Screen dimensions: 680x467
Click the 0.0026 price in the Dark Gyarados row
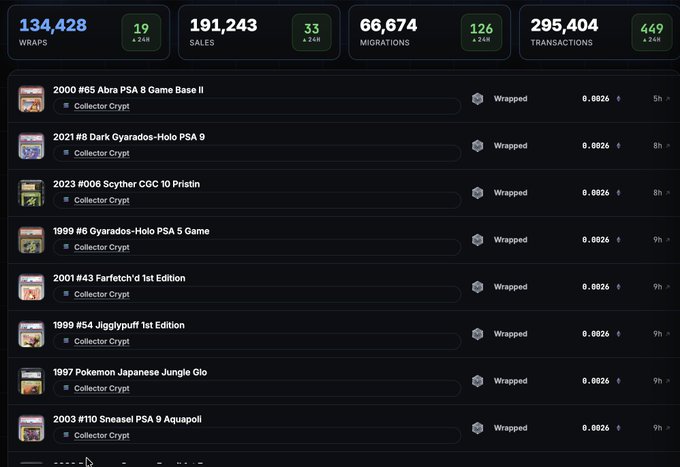point(595,146)
